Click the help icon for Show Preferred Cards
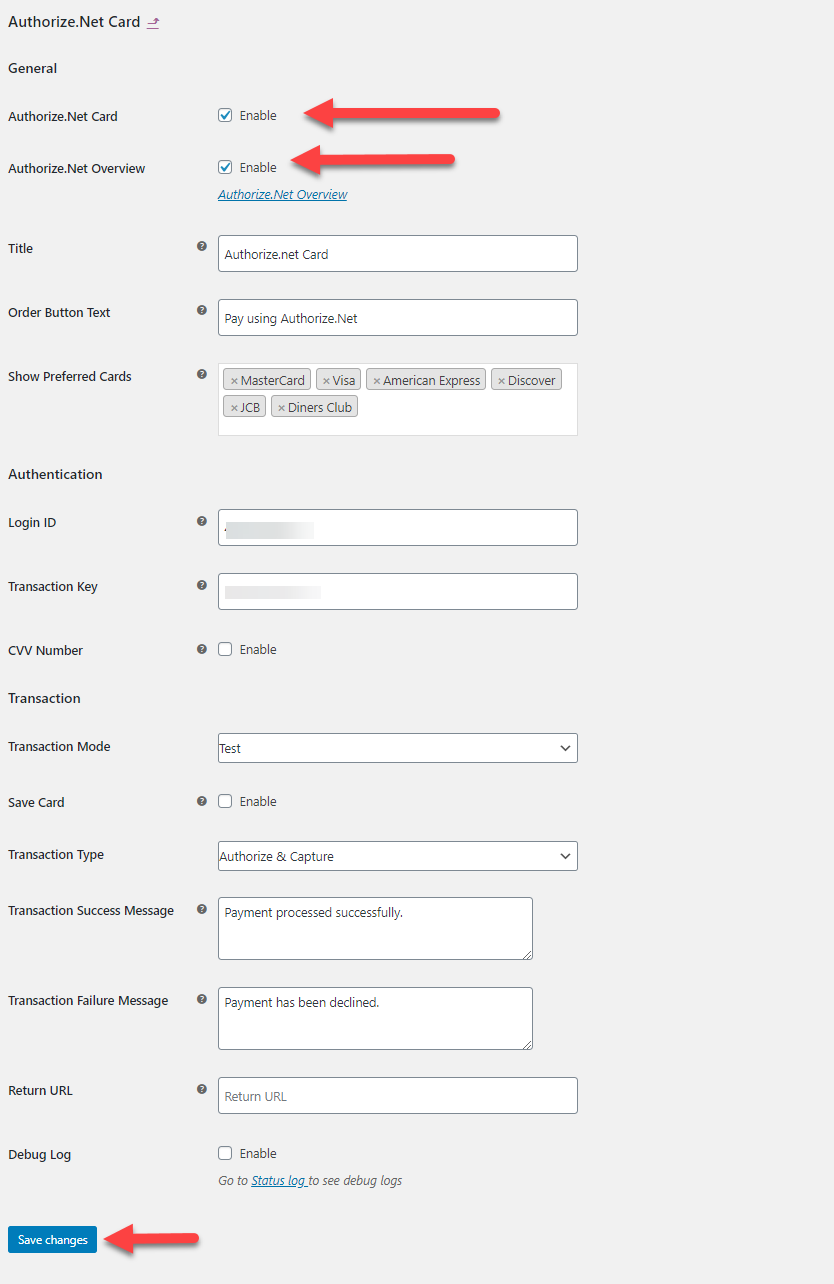834x1284 pixels. point(202,373)
